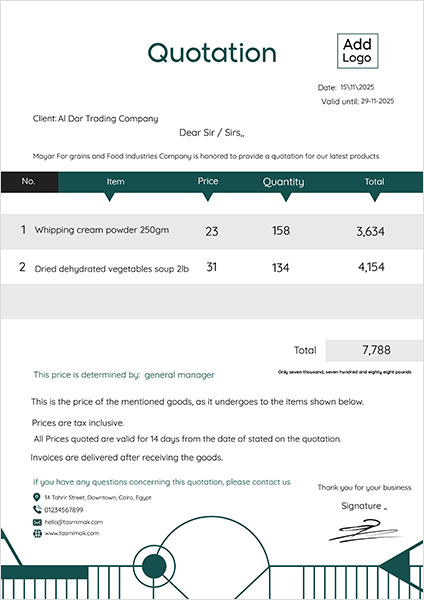This screenshot has height=600, width=424.
Task: Click the phone handset icon
Action: 37,509
